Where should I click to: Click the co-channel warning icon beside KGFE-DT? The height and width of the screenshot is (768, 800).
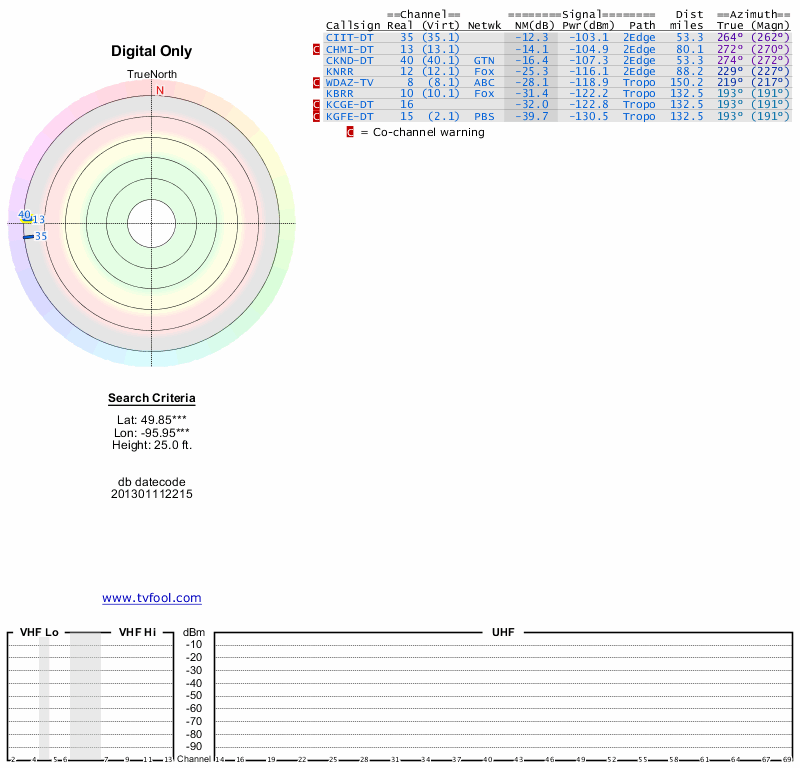[x=317, y=116]
